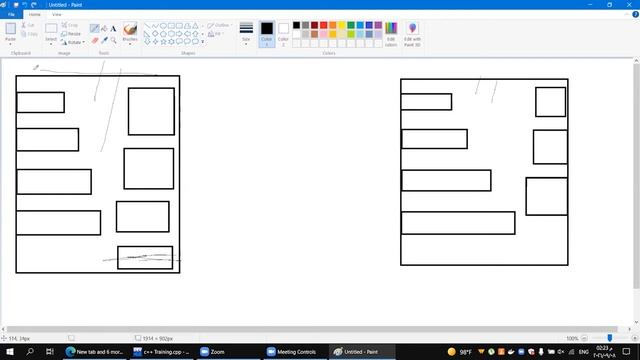Screen dimensions: 640x360
Task: Click the Edit colors button
Action: [x=391, y=34]
